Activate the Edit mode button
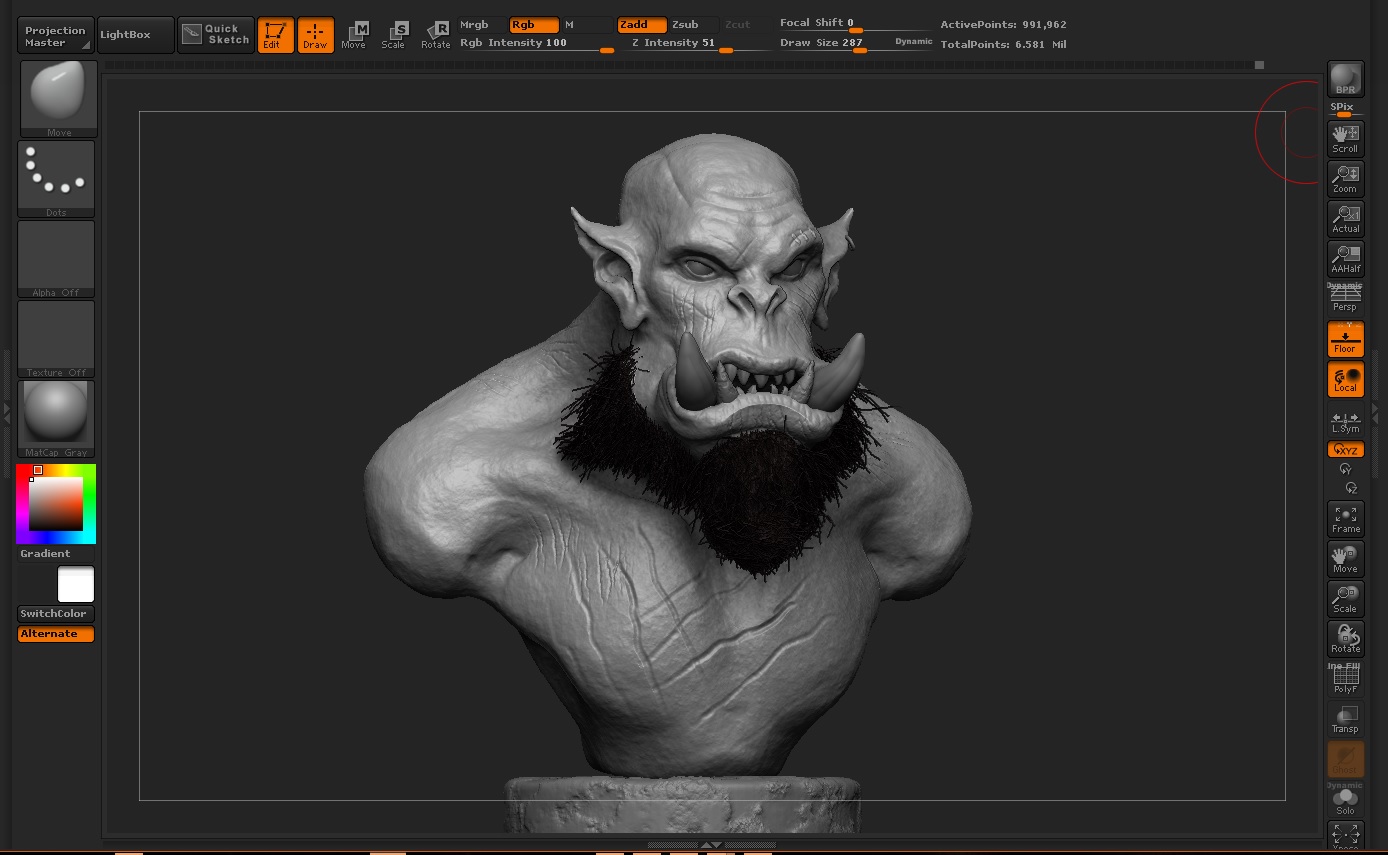Image resolution: width=1388 pixels, height=855 pixels. (275, 35)
